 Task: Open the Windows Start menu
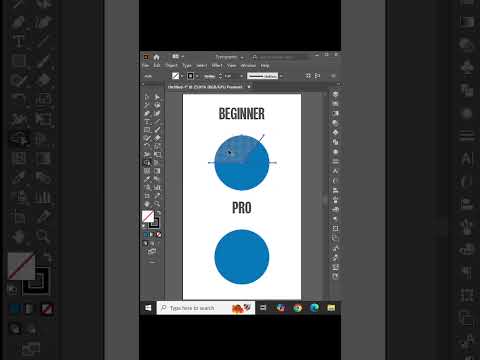148,308
